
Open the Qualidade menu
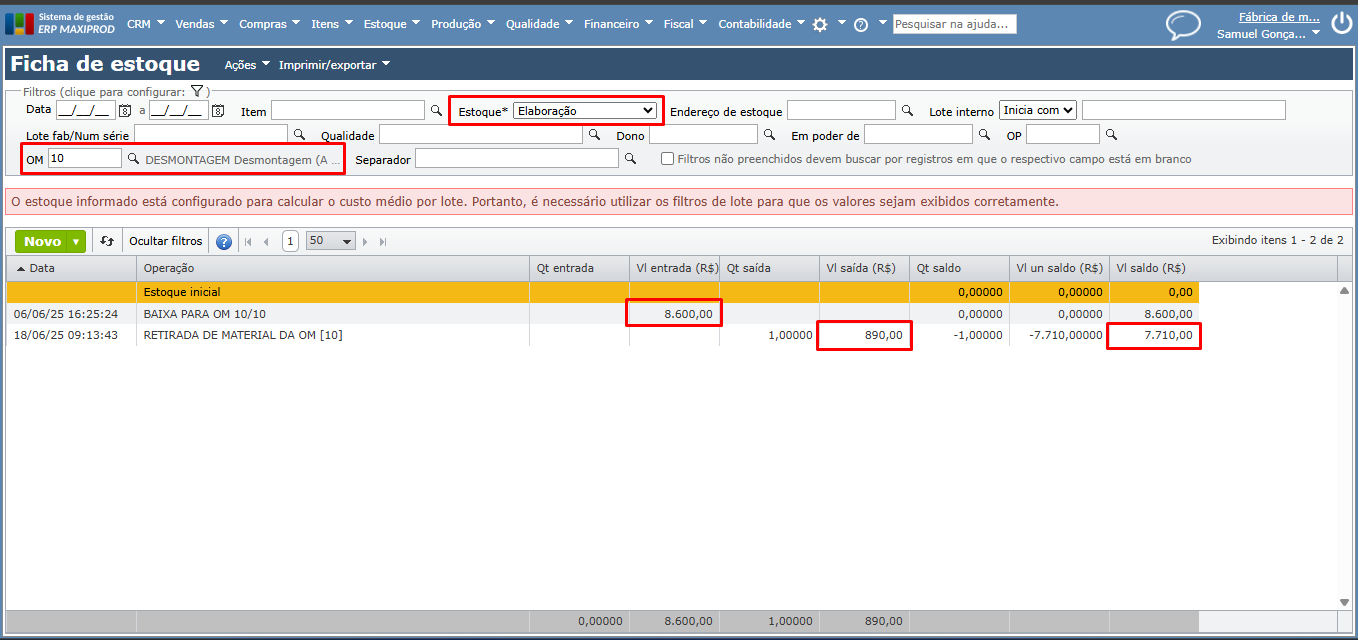(x=540, y=24)
